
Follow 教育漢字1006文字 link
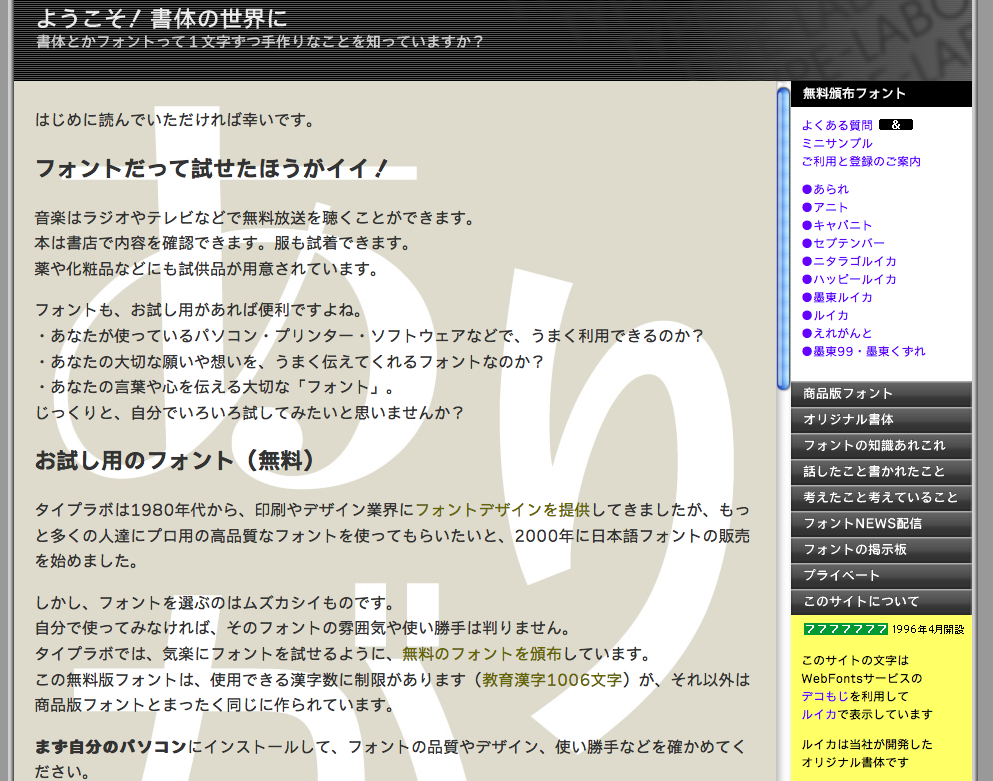click(x=552, y=680)
